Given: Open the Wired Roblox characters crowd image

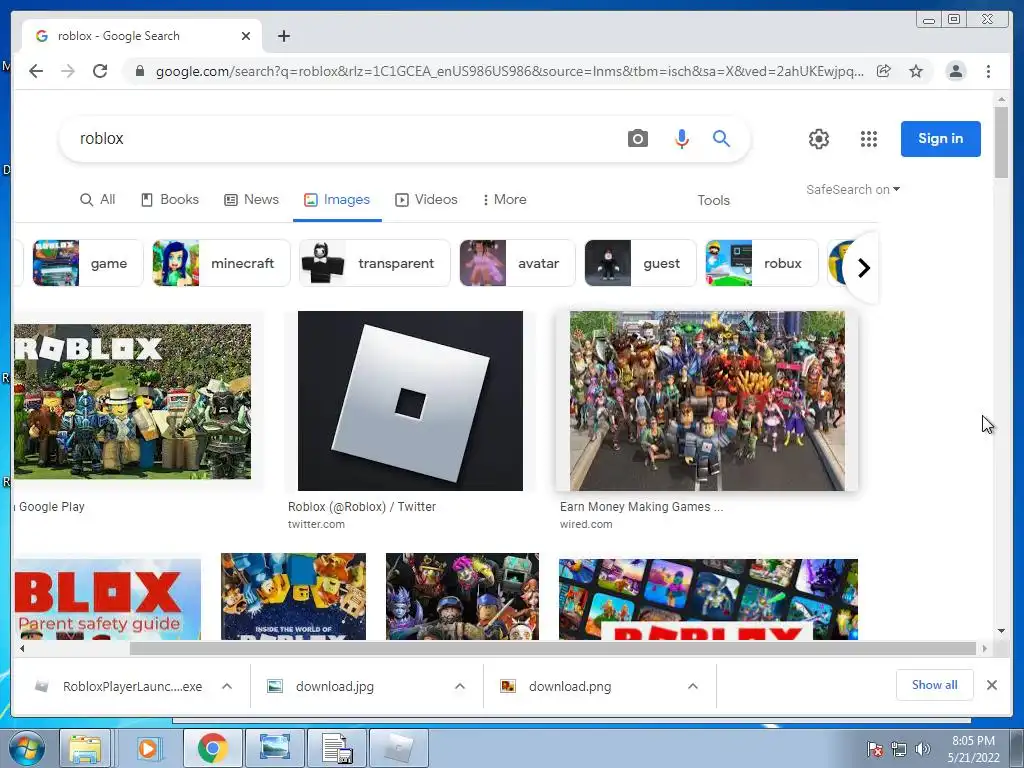Looking at the screenshot, I should tap(707, 400).
